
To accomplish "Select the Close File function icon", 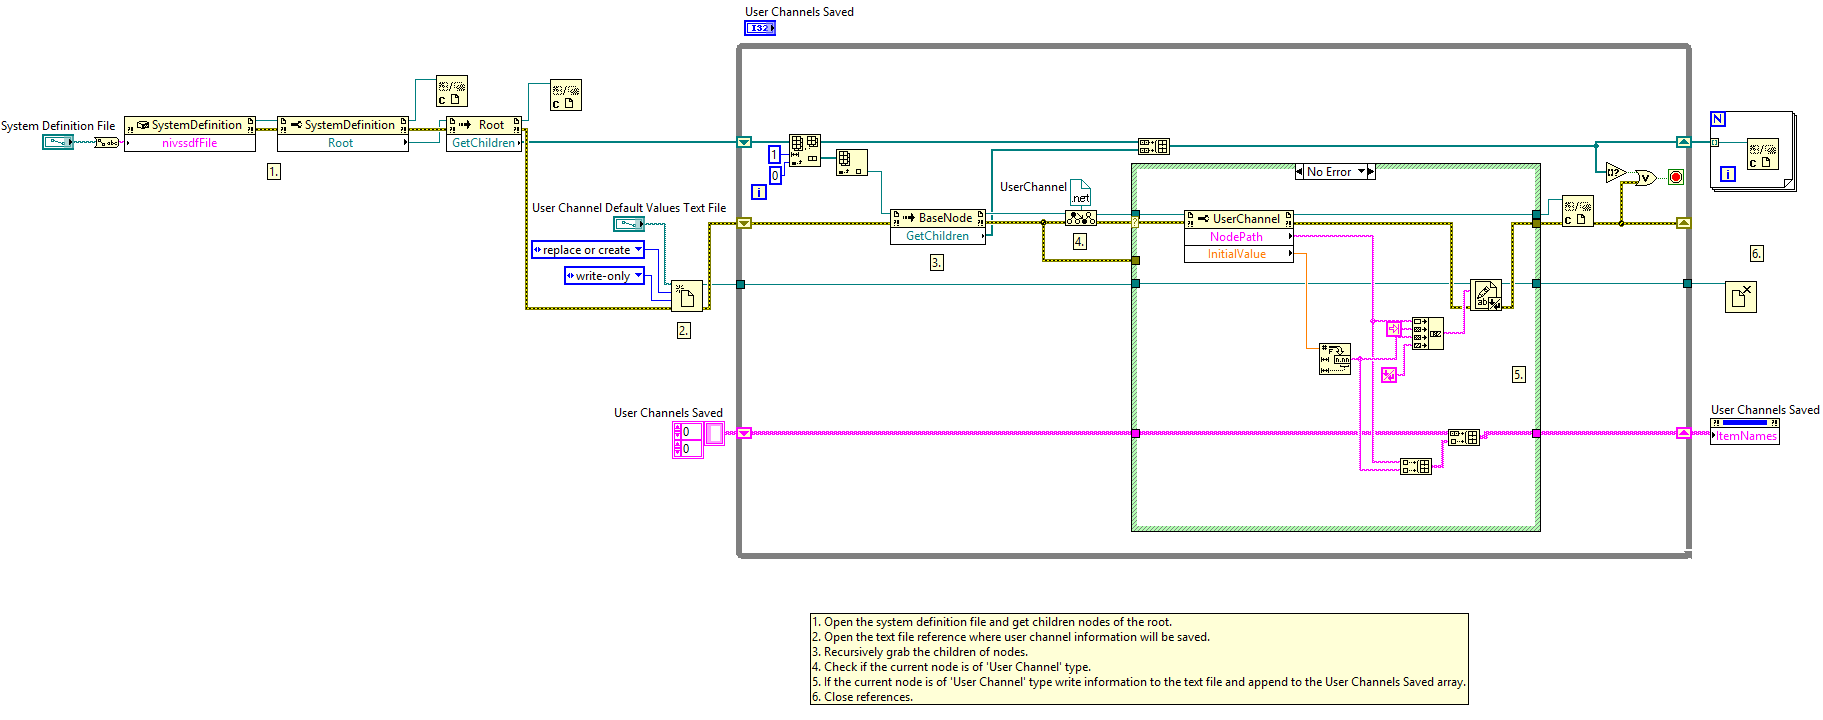I will (x=1741, y=297).
